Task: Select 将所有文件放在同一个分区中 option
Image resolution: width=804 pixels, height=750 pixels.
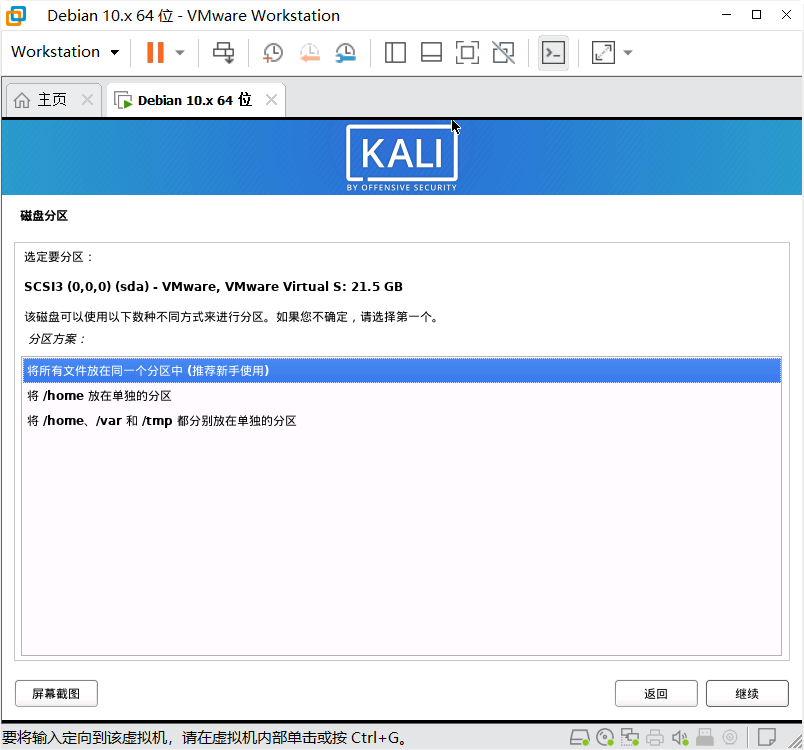Action: [x=401, y=371]
